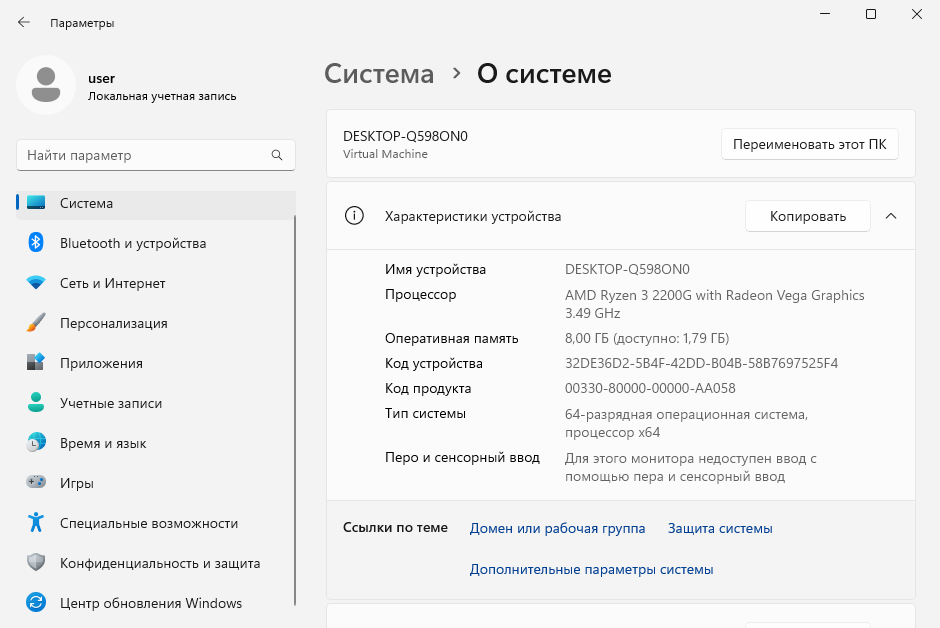Click the Virtual Machine subtitle text

[385, 154]
